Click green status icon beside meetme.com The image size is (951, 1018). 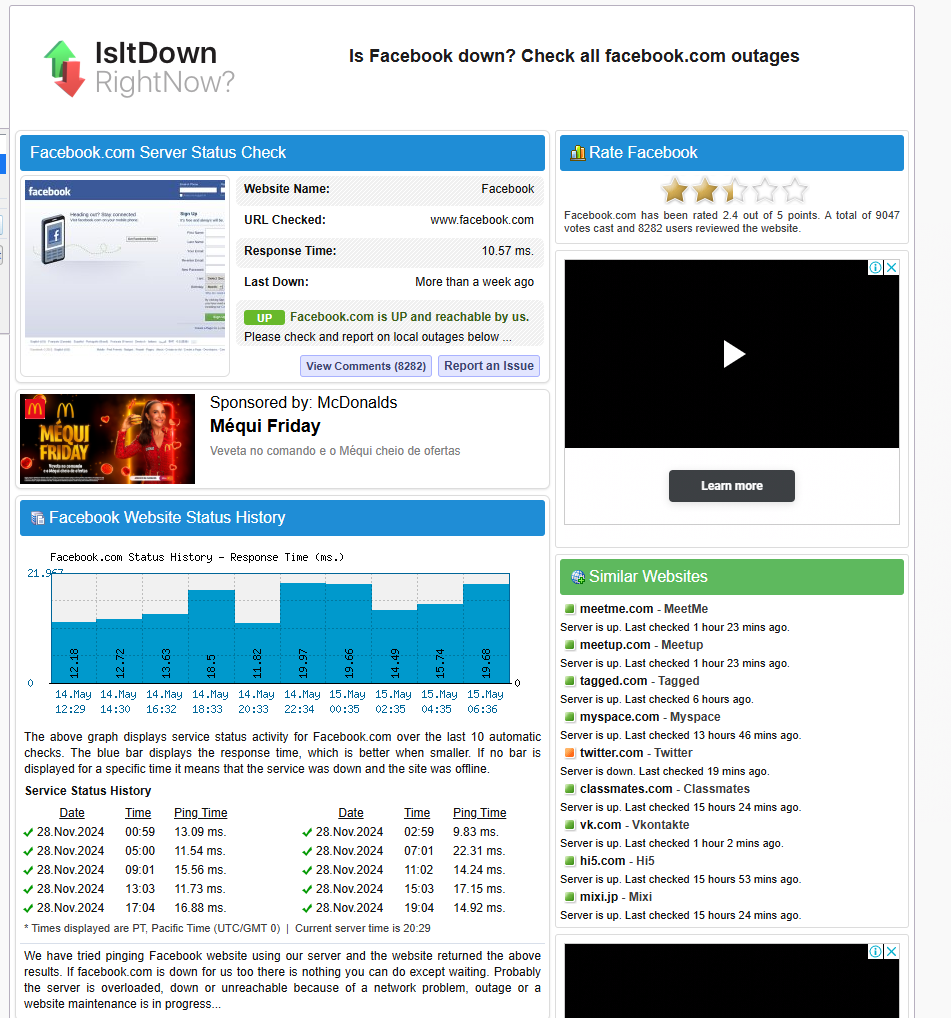click(570, 609)
